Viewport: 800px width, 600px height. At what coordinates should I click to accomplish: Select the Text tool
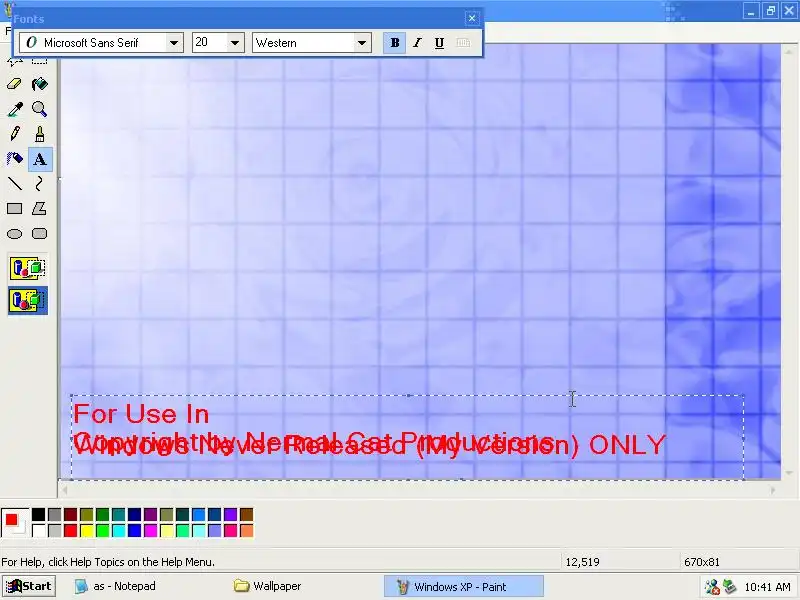point(40,159)
